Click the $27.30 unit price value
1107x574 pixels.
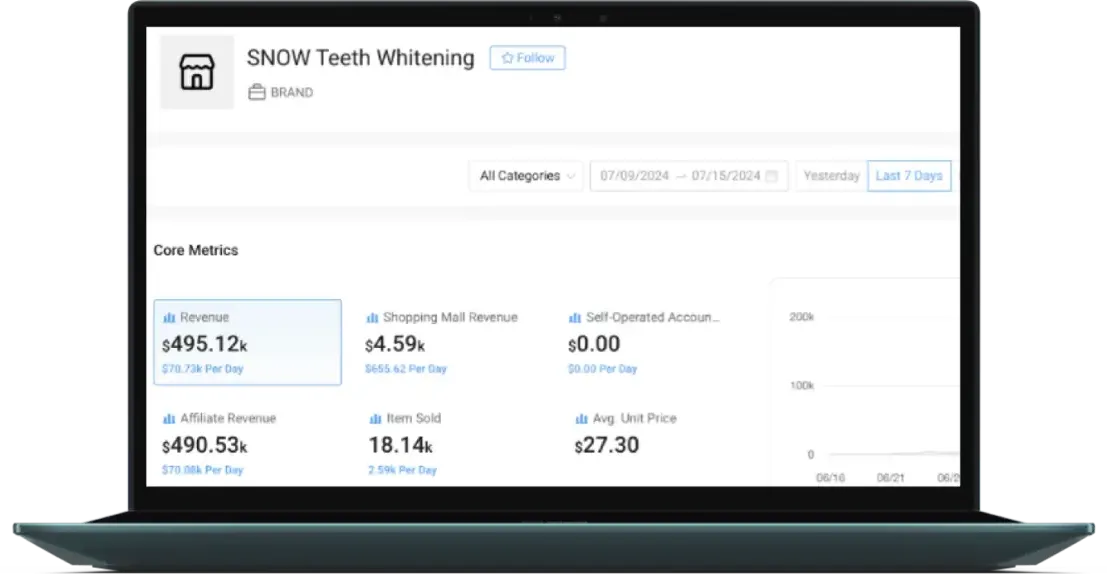pyautogui.click(x=606, y=446)
